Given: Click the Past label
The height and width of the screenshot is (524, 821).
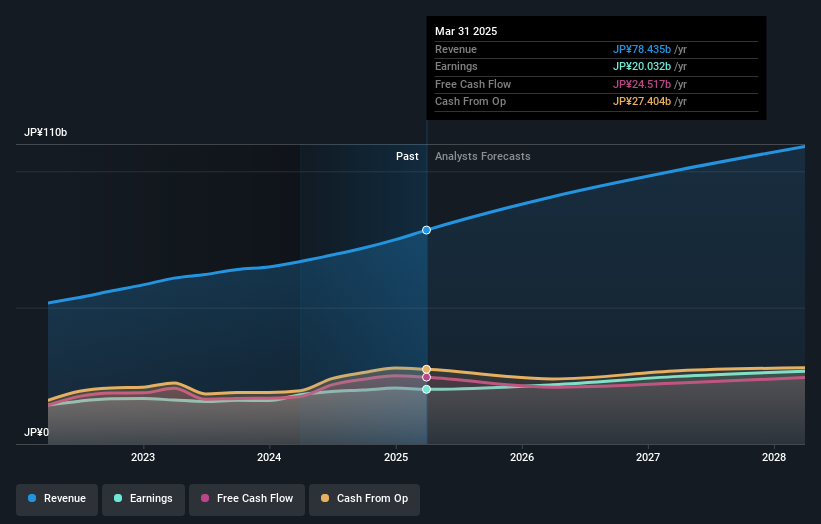Looking at the screenshot, I should 407,156.
